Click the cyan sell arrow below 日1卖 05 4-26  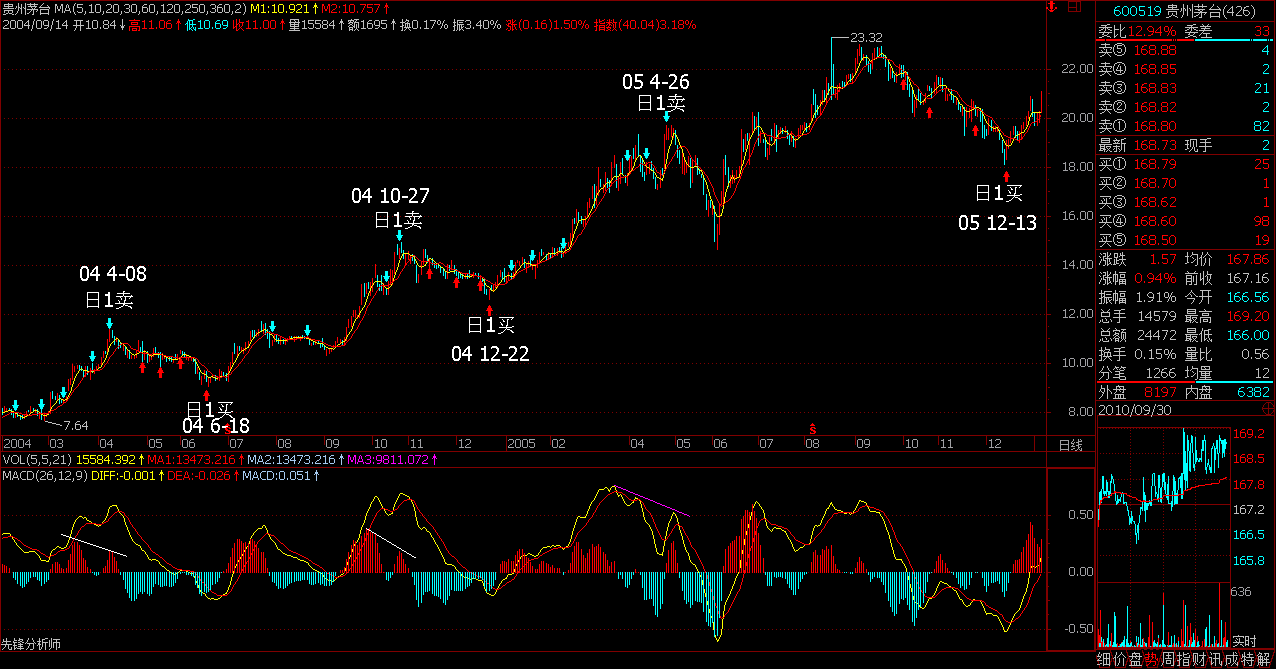[667, 117]
